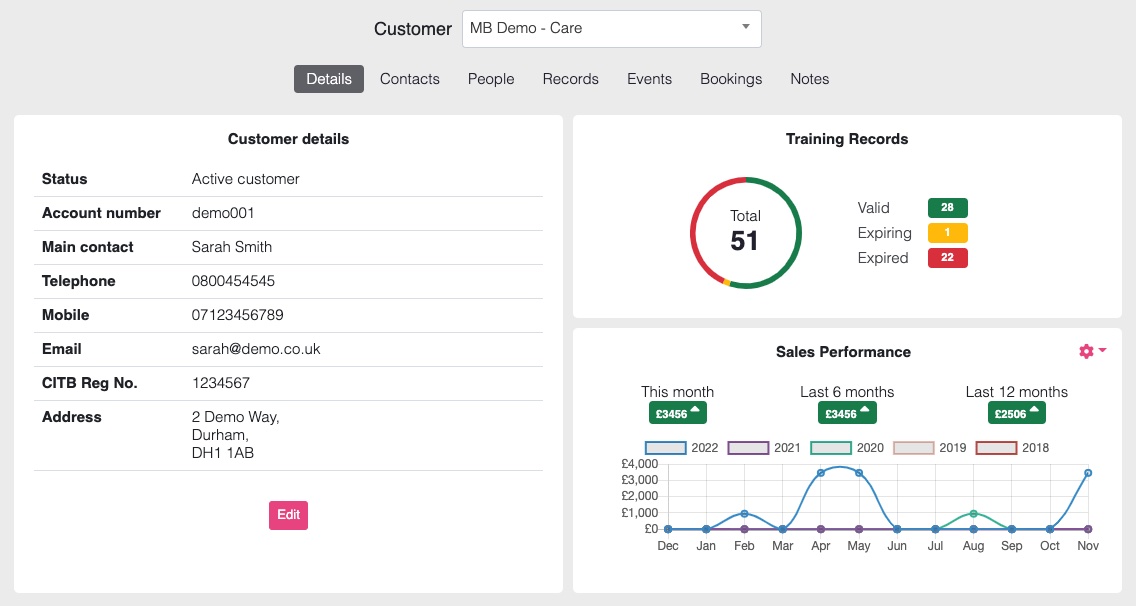Select the Records tab link
The width and height of the screenshot is (1136, 606).
pyautogui.click(x=570, y=78)
